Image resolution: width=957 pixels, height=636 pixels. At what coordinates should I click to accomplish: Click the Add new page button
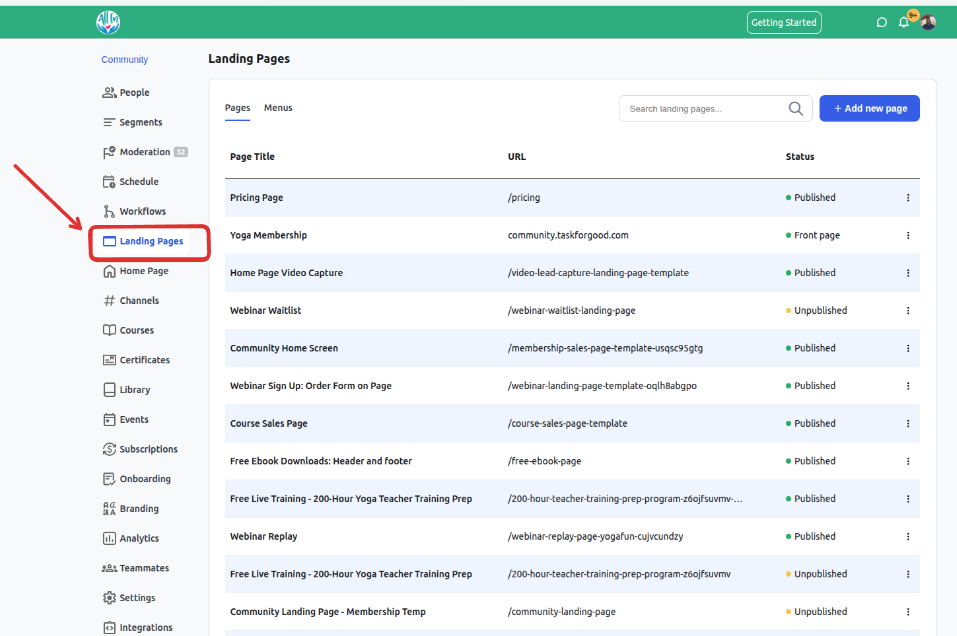[x=869, y=109]
